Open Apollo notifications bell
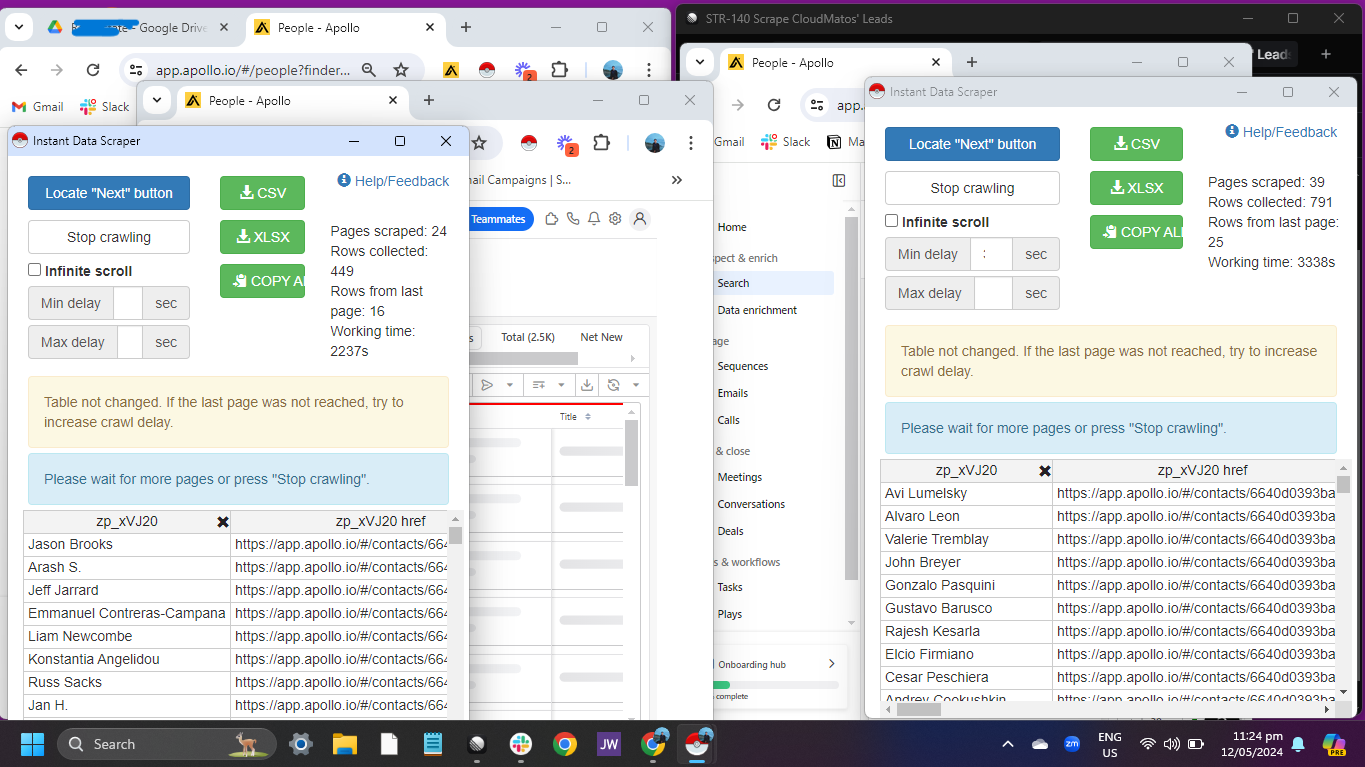 [x=594, y=219]
